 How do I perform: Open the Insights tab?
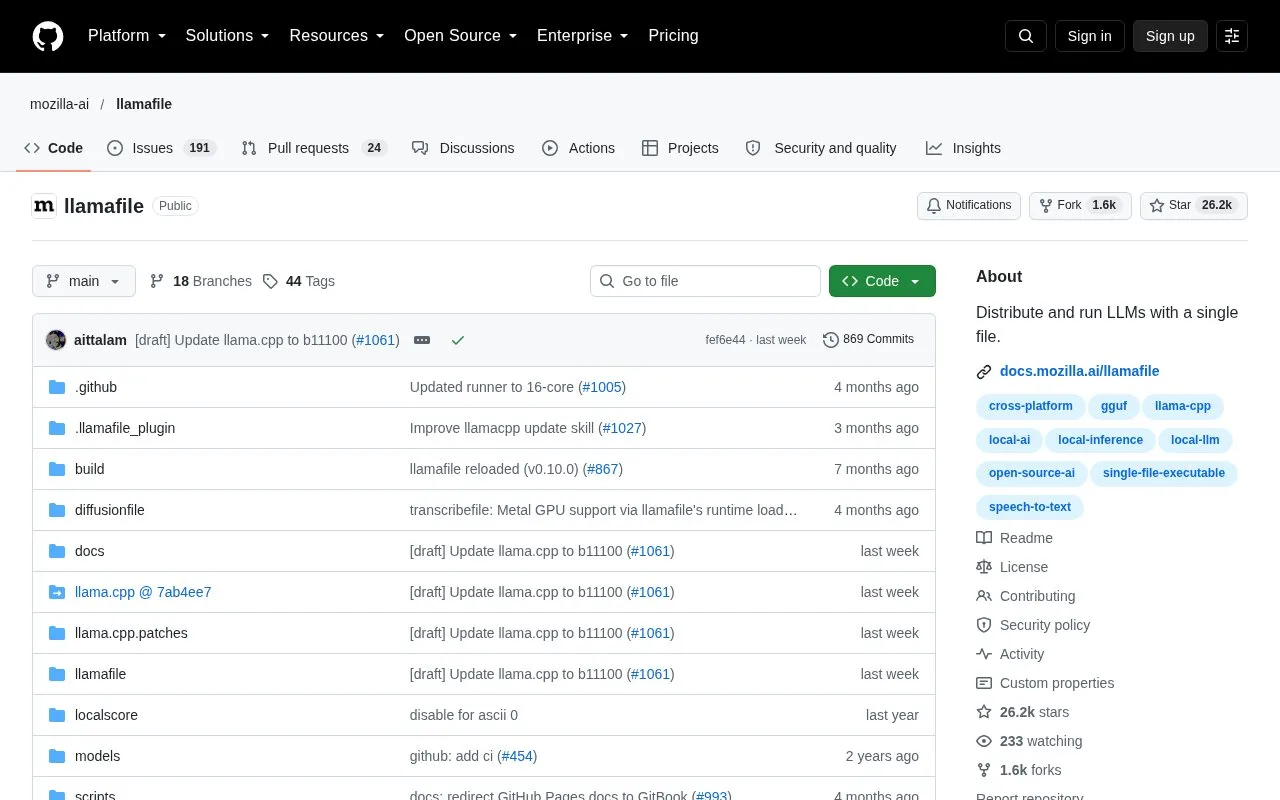tap(963, 148)
